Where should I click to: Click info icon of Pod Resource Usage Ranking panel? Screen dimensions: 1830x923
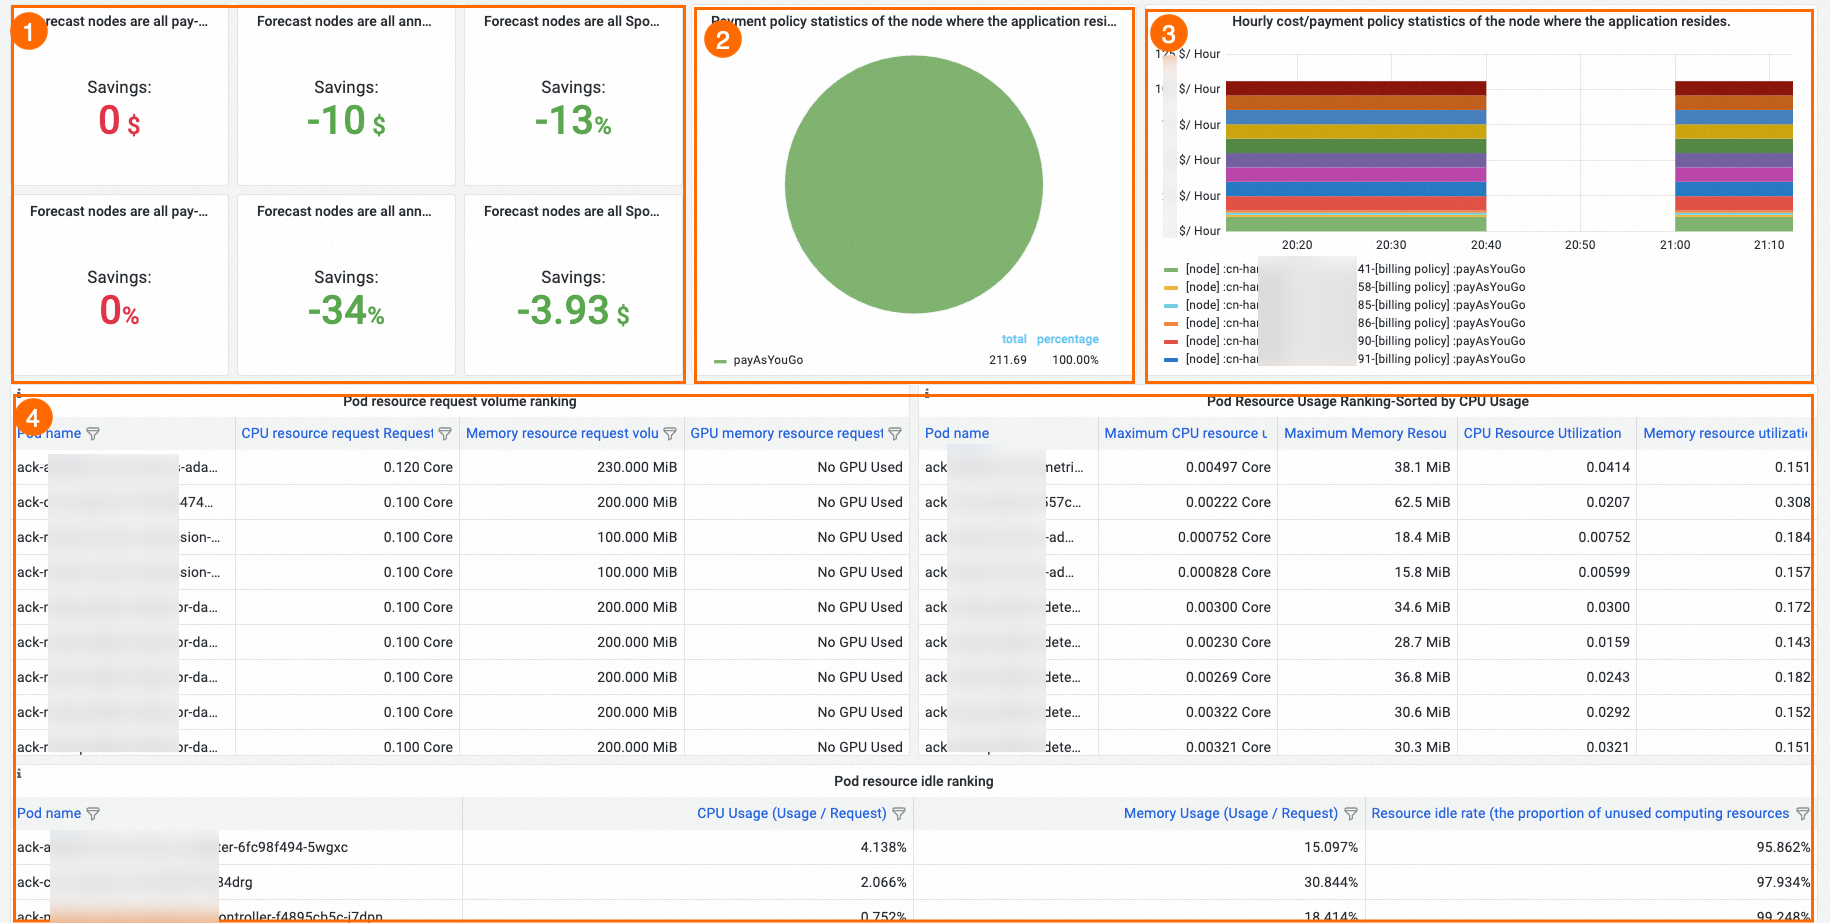click(927, 393)
